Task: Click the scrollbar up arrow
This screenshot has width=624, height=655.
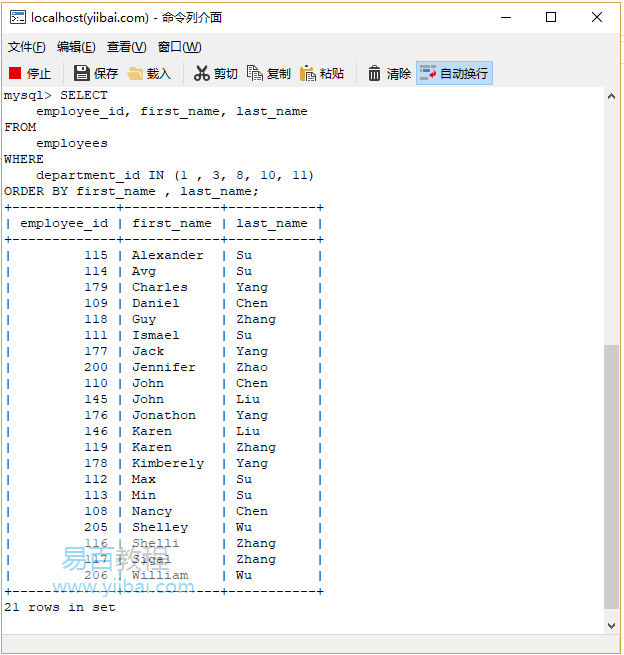Action: (611, 96)
